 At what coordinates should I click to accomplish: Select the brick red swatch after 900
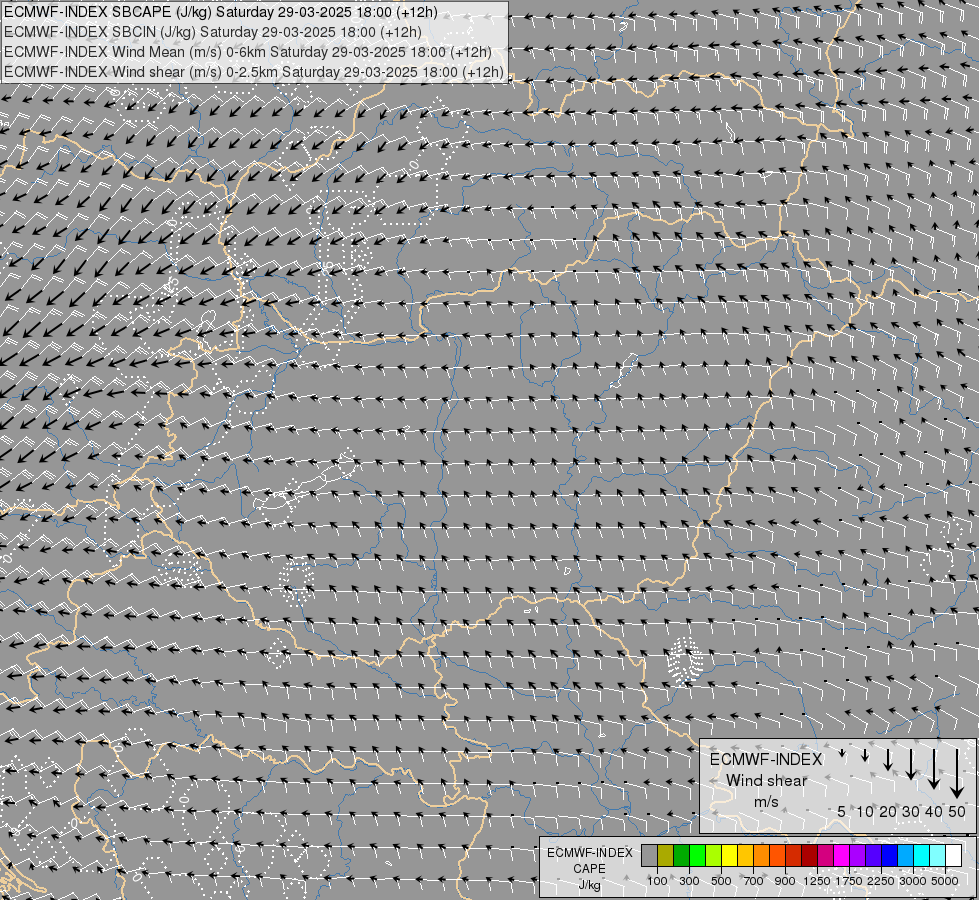tap(794, 855)
